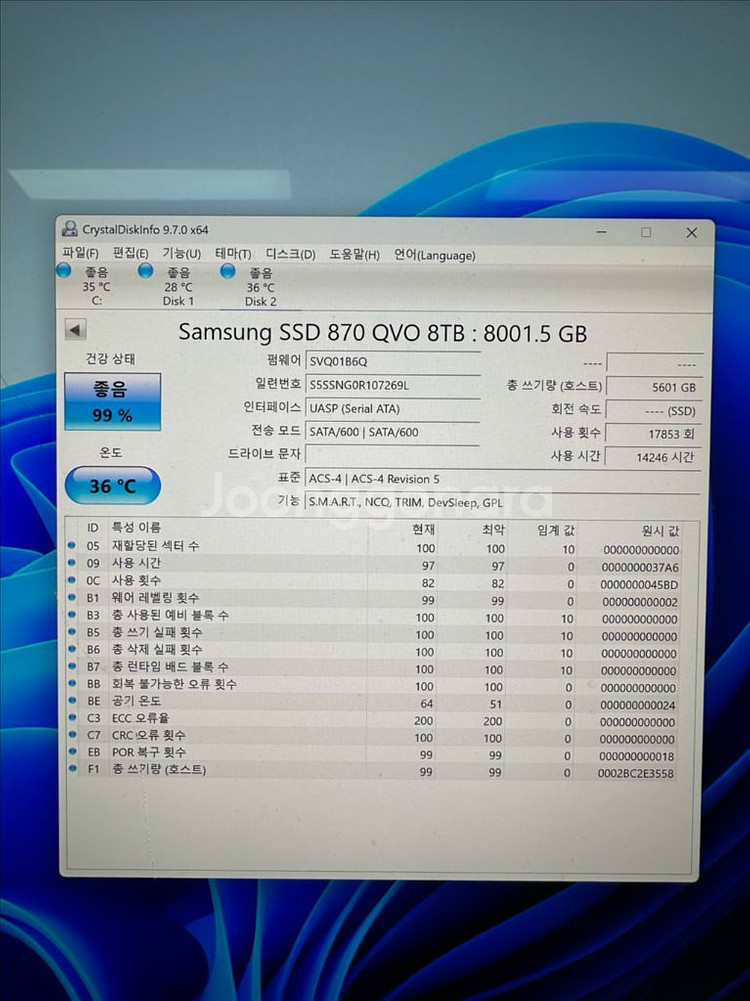Open the 기능(U) menu
The height and width of the screenshot is (1001, 750).
pyautogui.click(x=181, y=253)
